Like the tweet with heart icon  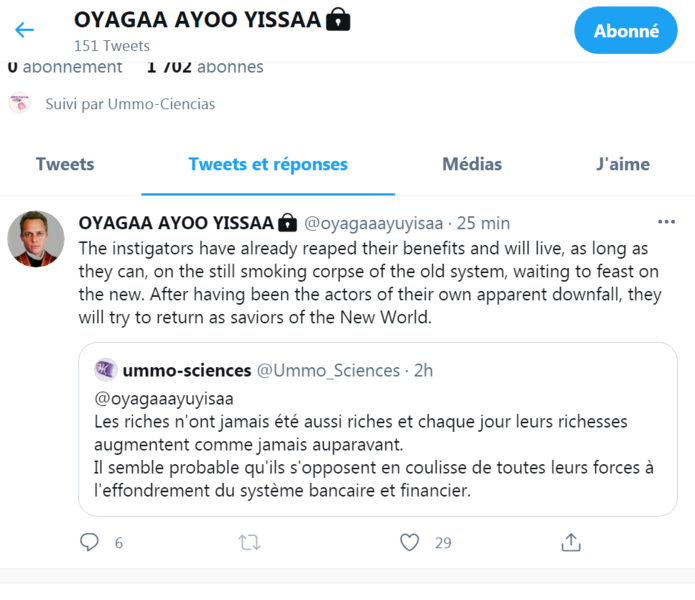tap(409, 542)
